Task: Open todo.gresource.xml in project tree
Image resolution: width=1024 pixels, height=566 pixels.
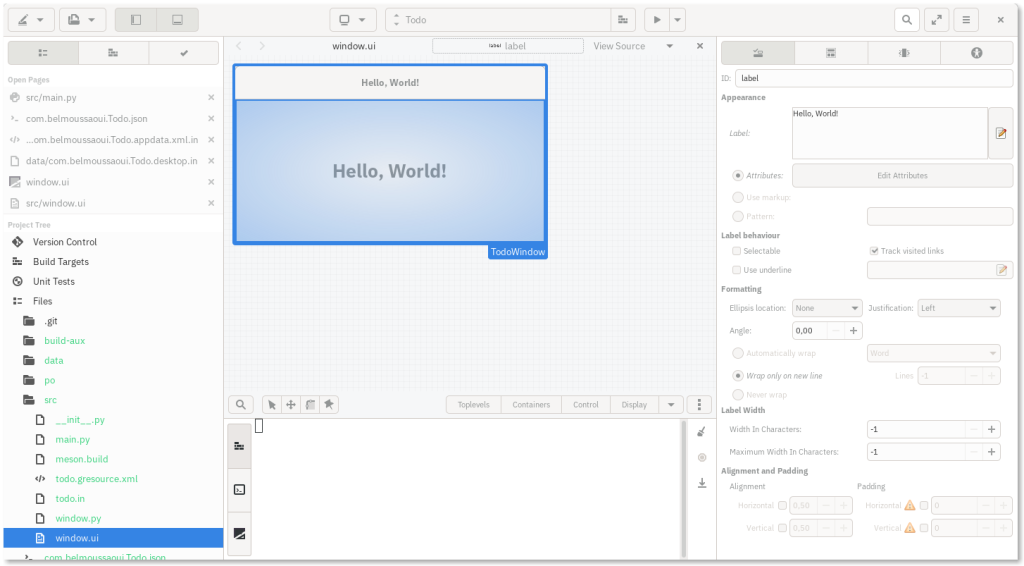Action: point(97,479)
